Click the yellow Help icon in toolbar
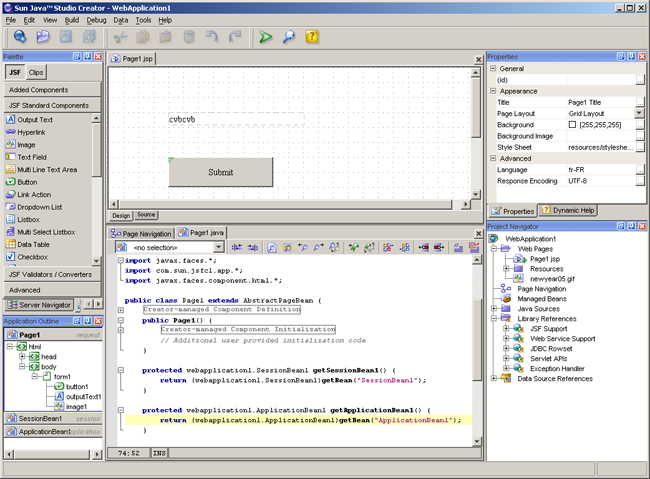This screenshot has width=650, height=479. tap(311, 37)
